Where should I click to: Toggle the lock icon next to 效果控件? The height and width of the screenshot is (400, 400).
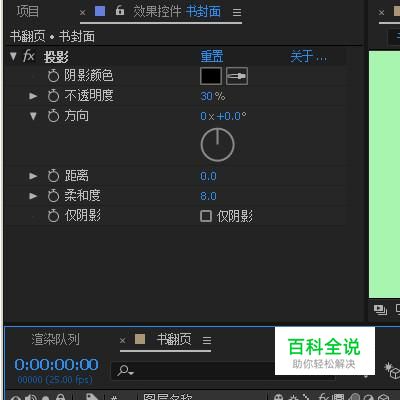[120, 11]
